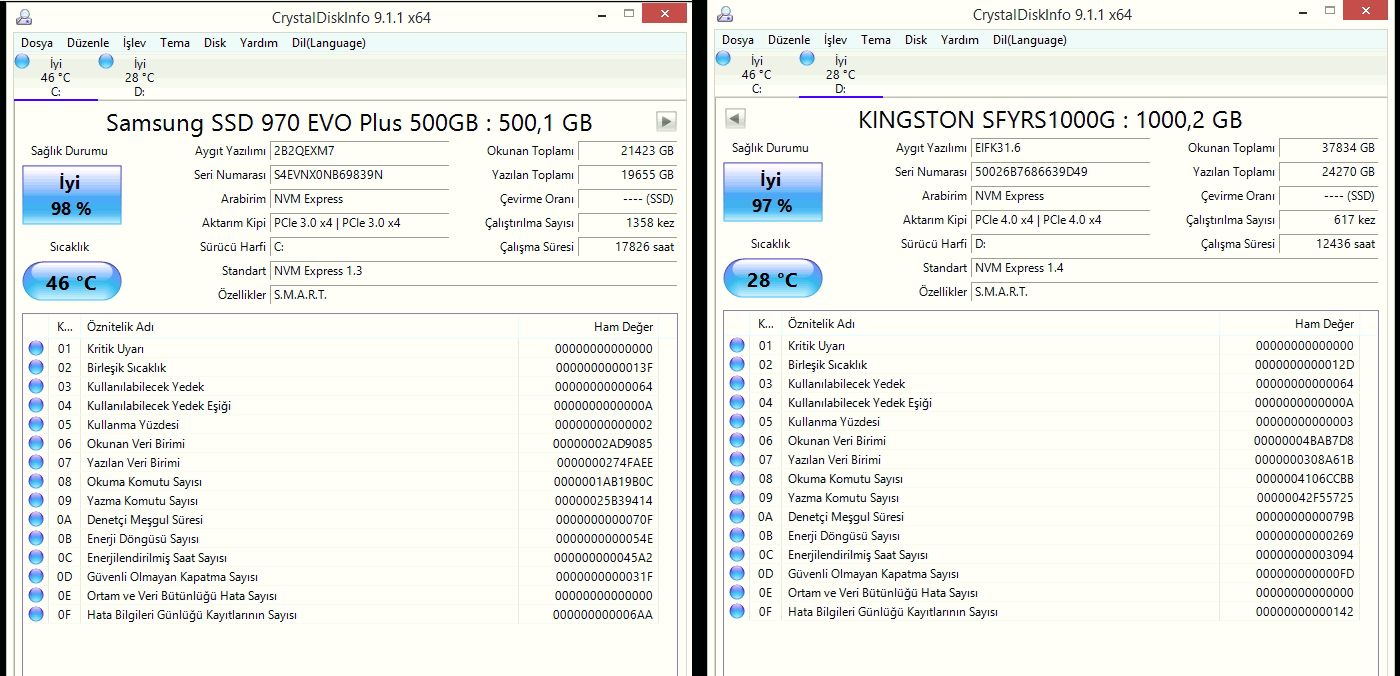Screen dimensions: 1400x676
Task: Click the right window app icon
Action: pos(725,14)
